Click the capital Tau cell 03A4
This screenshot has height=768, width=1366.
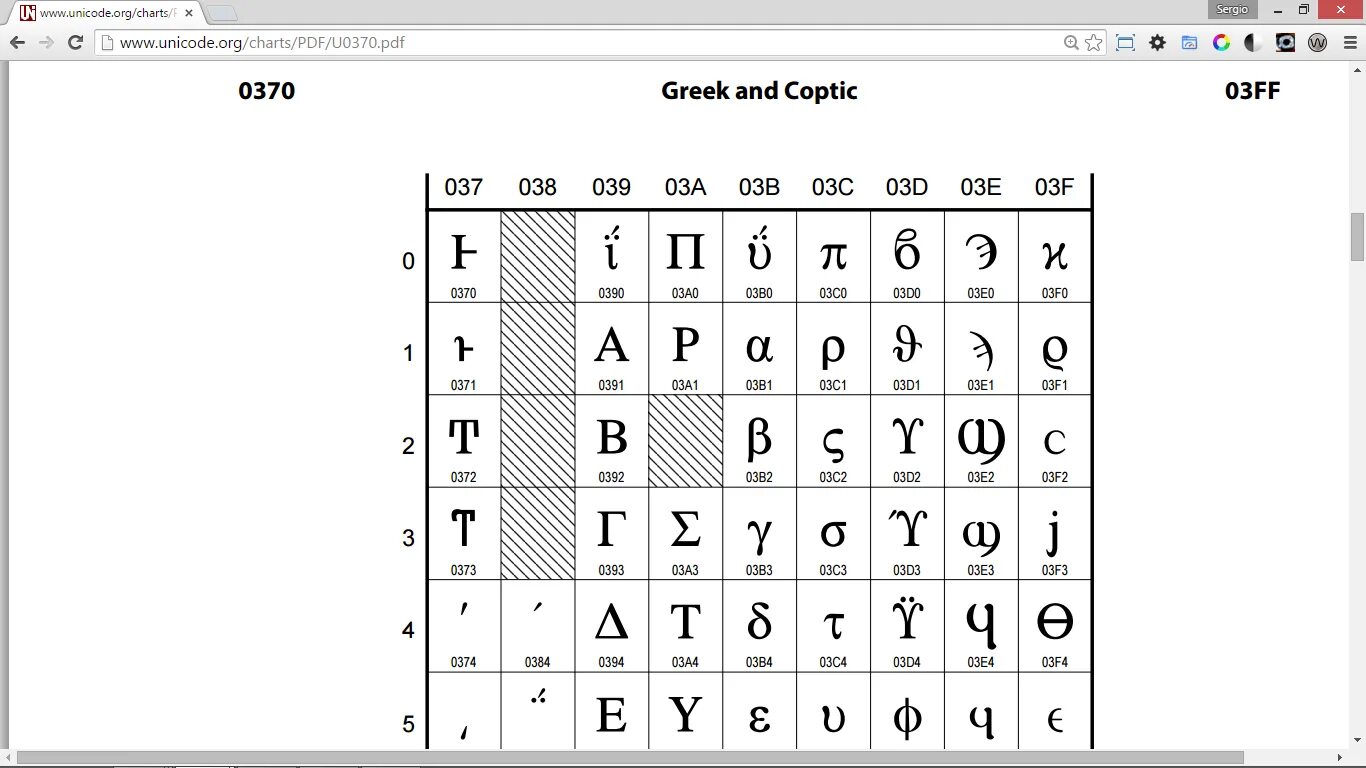point(686,626)
